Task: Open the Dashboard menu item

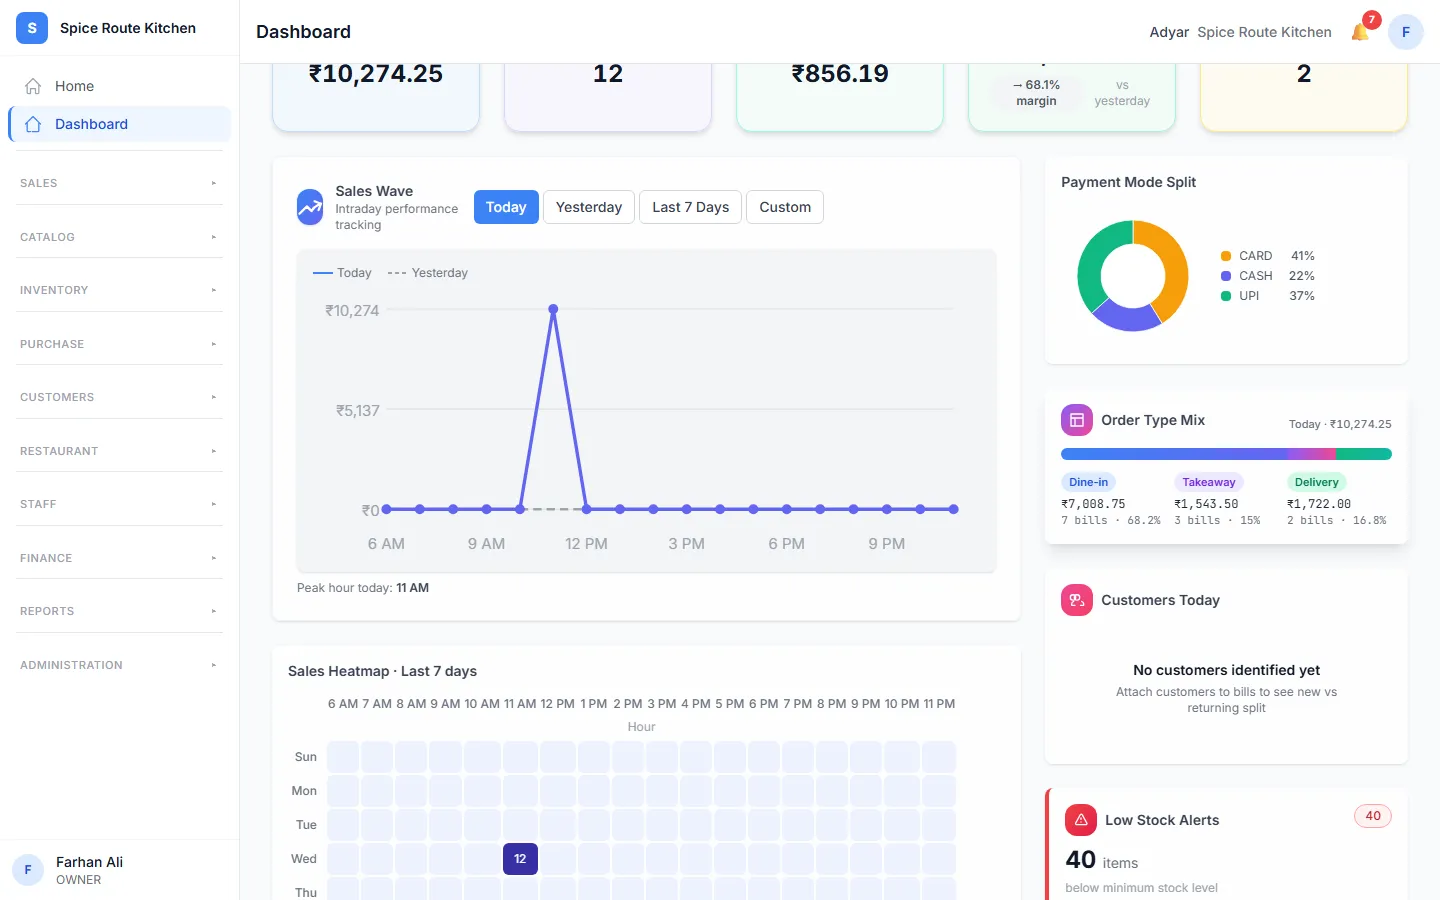Action: (119, 124)
